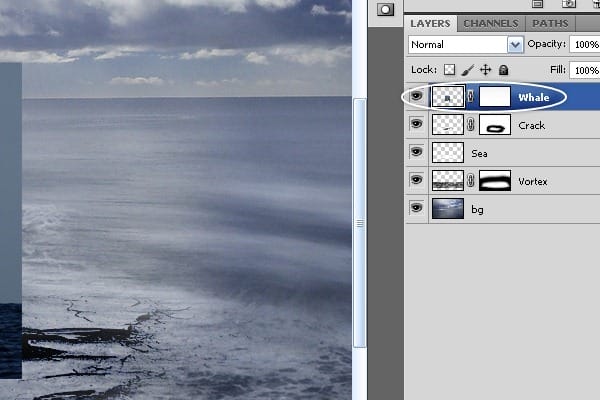
Task: Click the lock transparent pixels icon
Action: coord(449,70)
